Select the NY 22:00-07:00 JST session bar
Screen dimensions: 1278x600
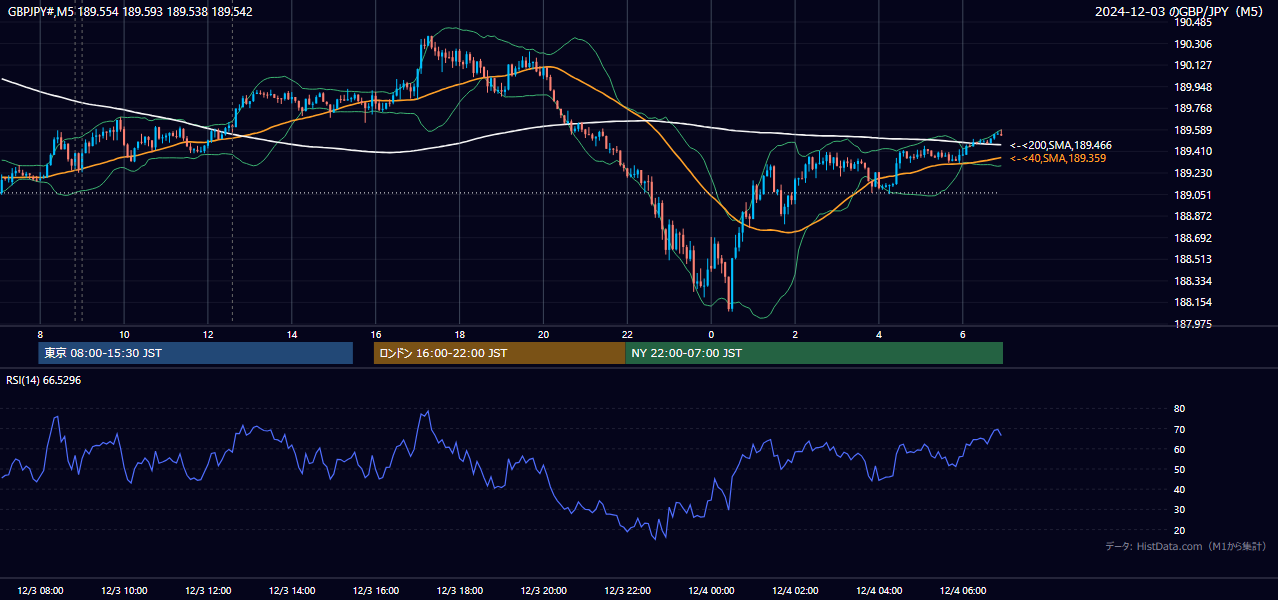[814, 353]
